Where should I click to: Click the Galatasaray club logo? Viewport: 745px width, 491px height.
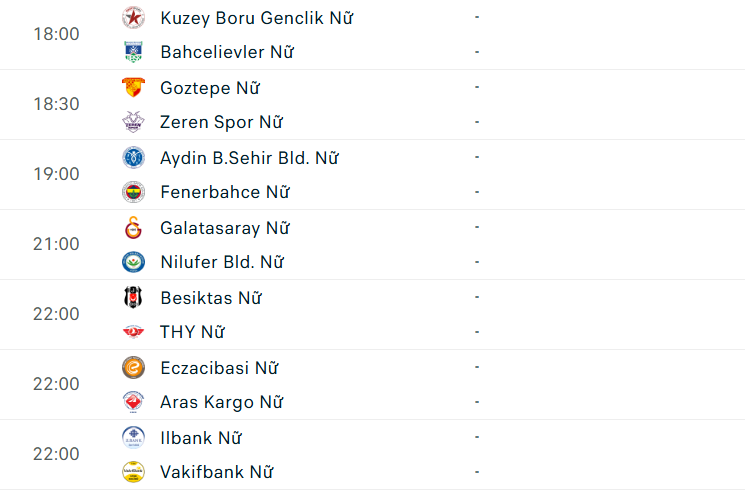(x=133, y=227)
